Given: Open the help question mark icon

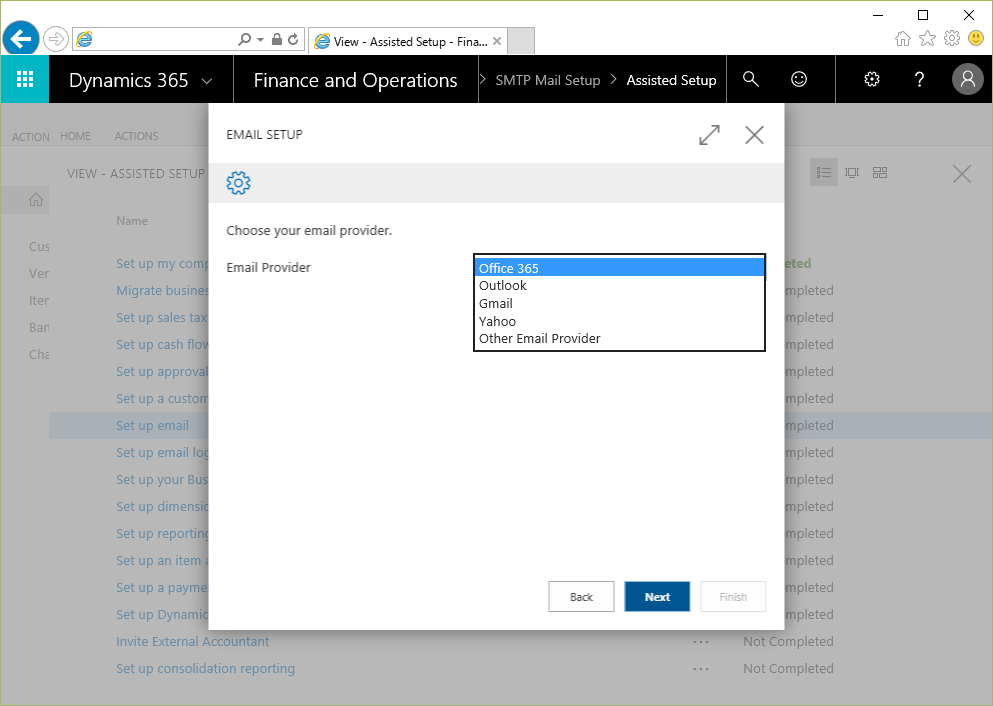Looking at the screenshot, I should pos(919,79).
